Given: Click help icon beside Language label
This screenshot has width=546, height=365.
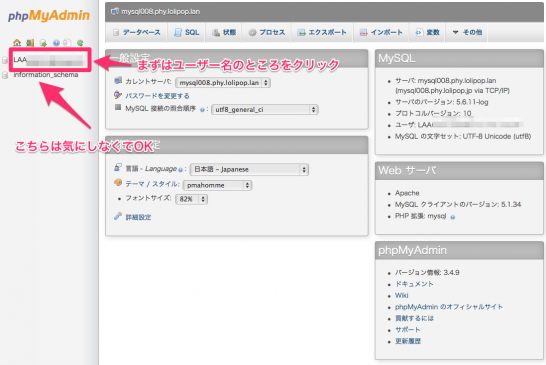Looking at the screenshot, I should click(180, 170).
